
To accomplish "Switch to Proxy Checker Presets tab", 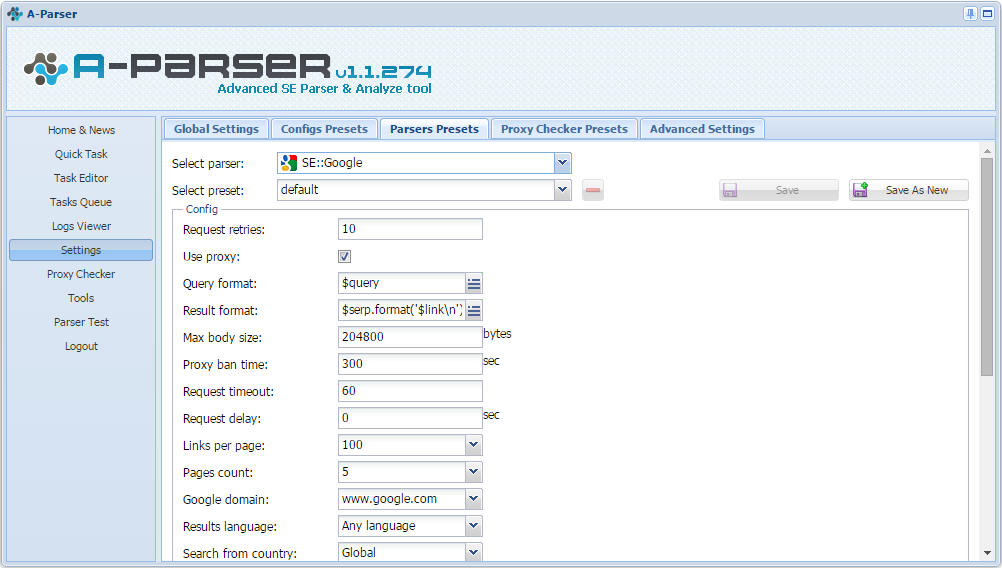I will pyautogui.click(x=564, y=129).
